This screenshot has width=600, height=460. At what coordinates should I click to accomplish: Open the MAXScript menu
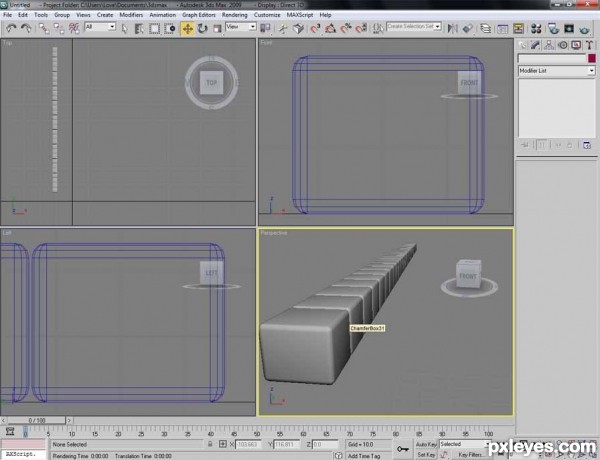[x=300, y=15]
